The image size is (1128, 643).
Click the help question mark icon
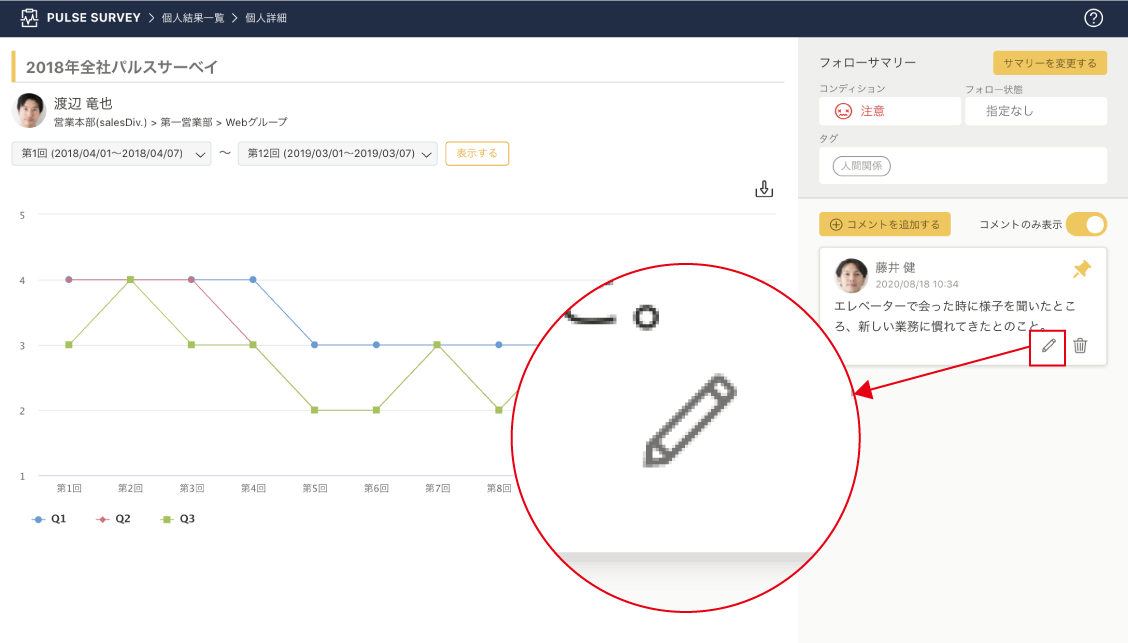click(x=1093, y=18)
